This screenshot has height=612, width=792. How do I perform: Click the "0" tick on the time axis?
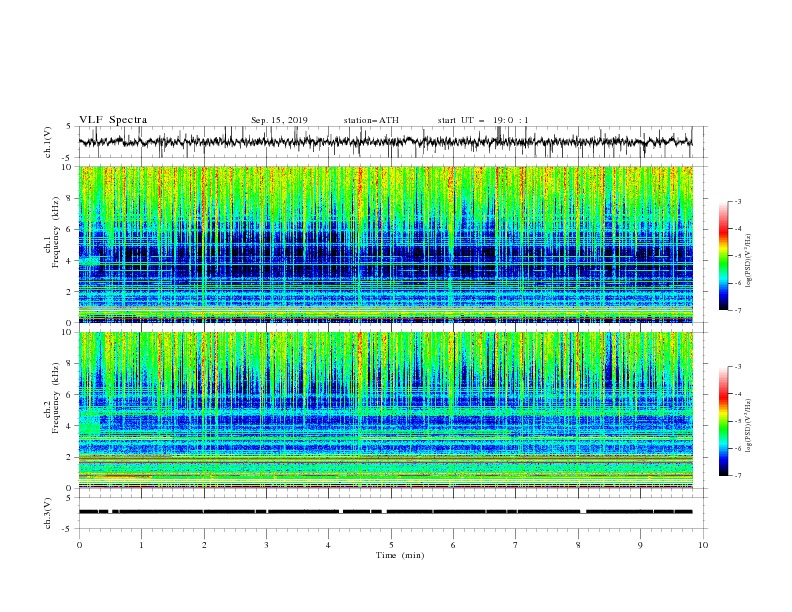(x=79, y=545)
